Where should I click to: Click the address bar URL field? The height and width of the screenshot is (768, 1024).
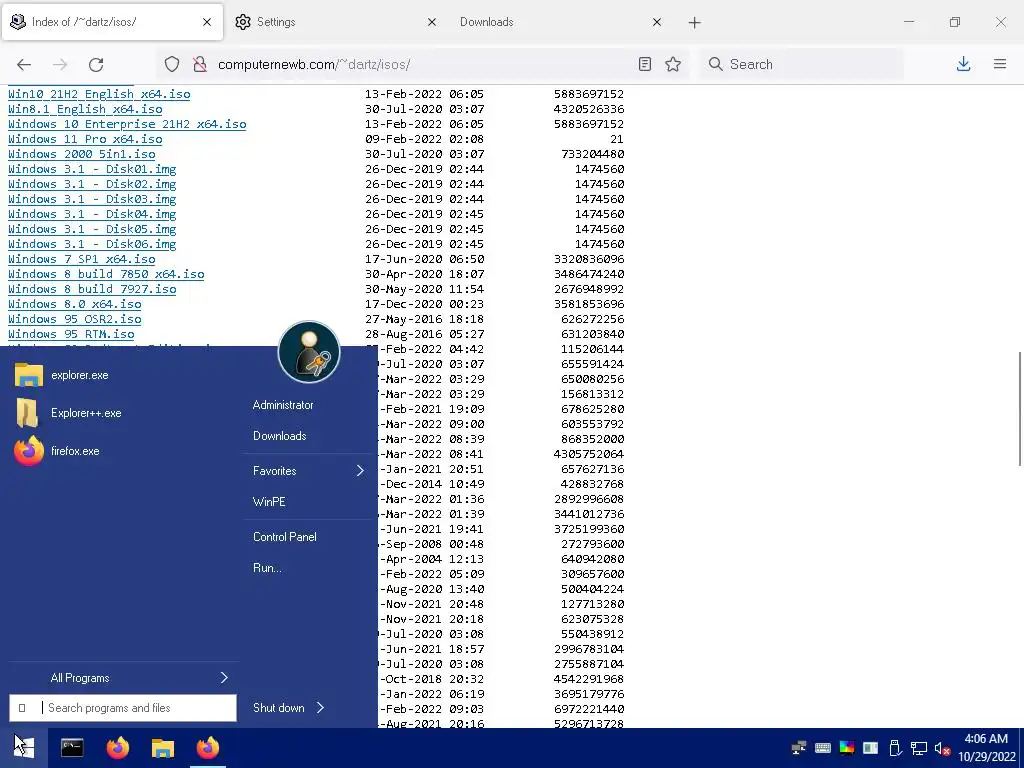point(424,64)
